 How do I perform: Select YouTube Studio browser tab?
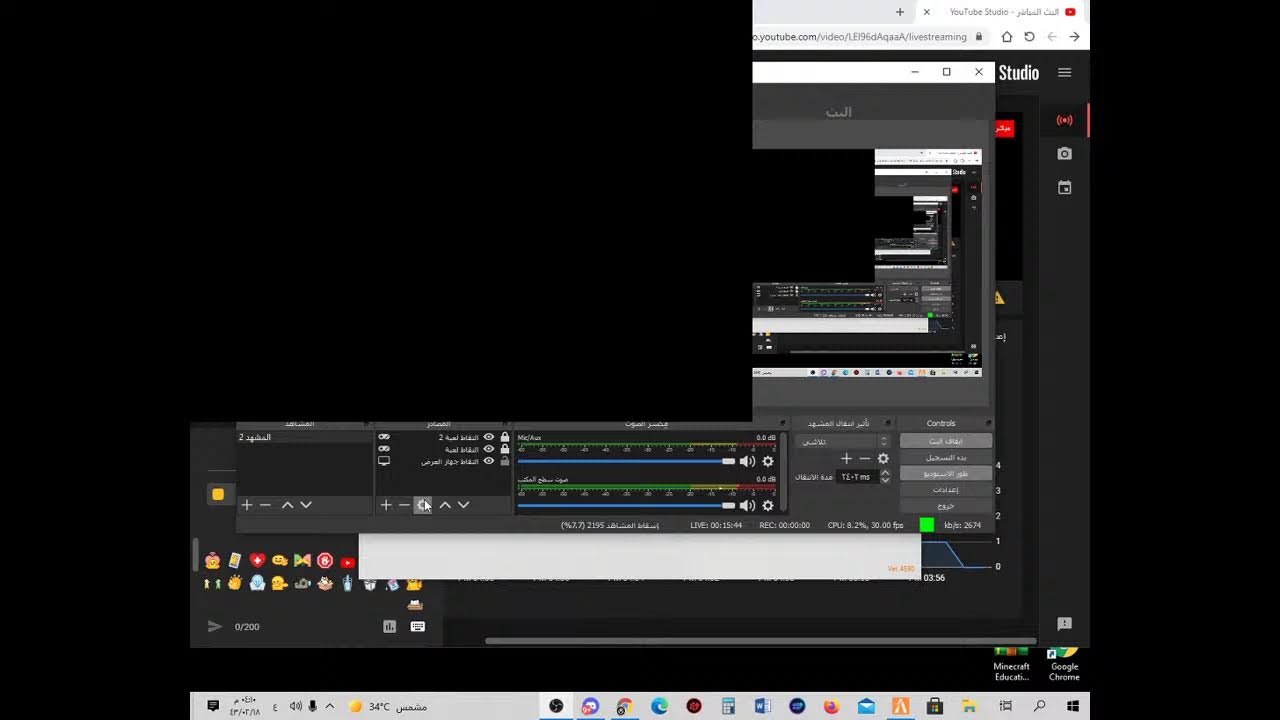point(1001,12)
